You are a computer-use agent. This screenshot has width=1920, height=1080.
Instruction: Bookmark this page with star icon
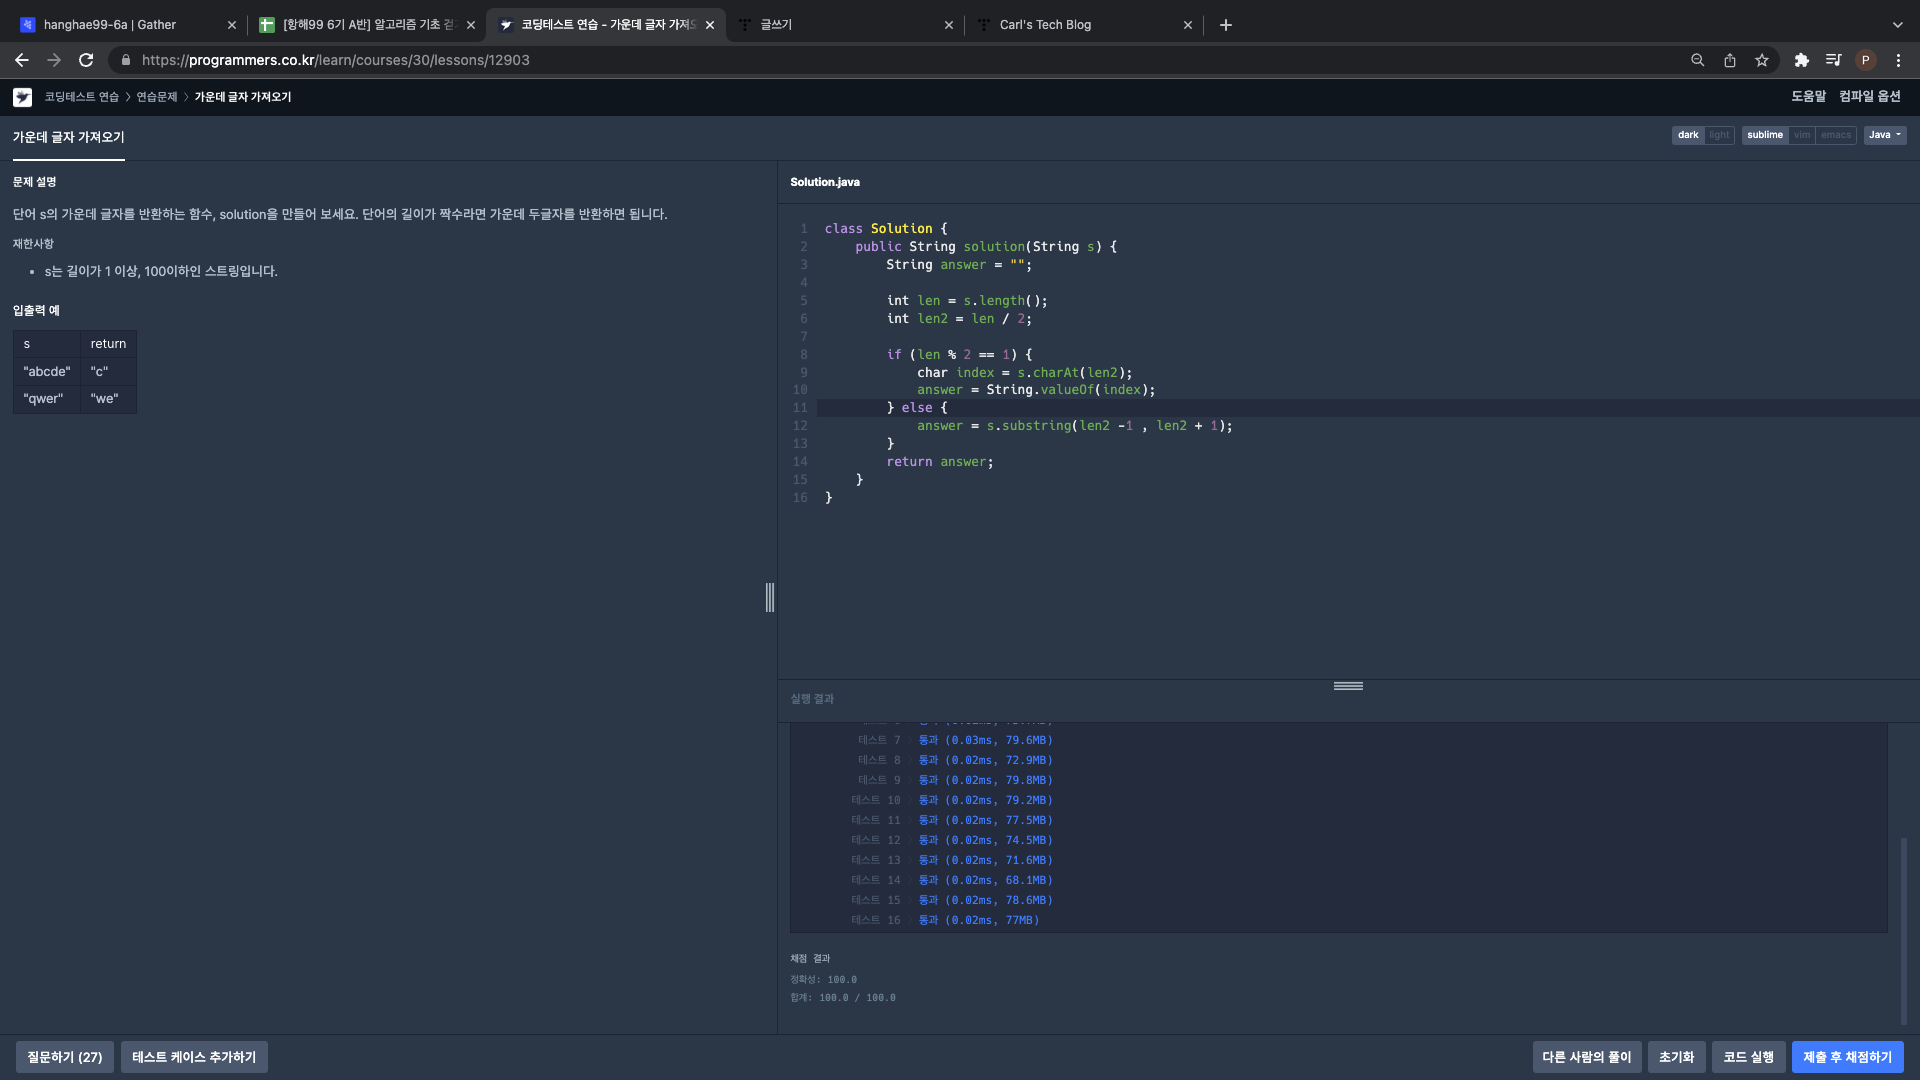click(x=1761, y=60)
